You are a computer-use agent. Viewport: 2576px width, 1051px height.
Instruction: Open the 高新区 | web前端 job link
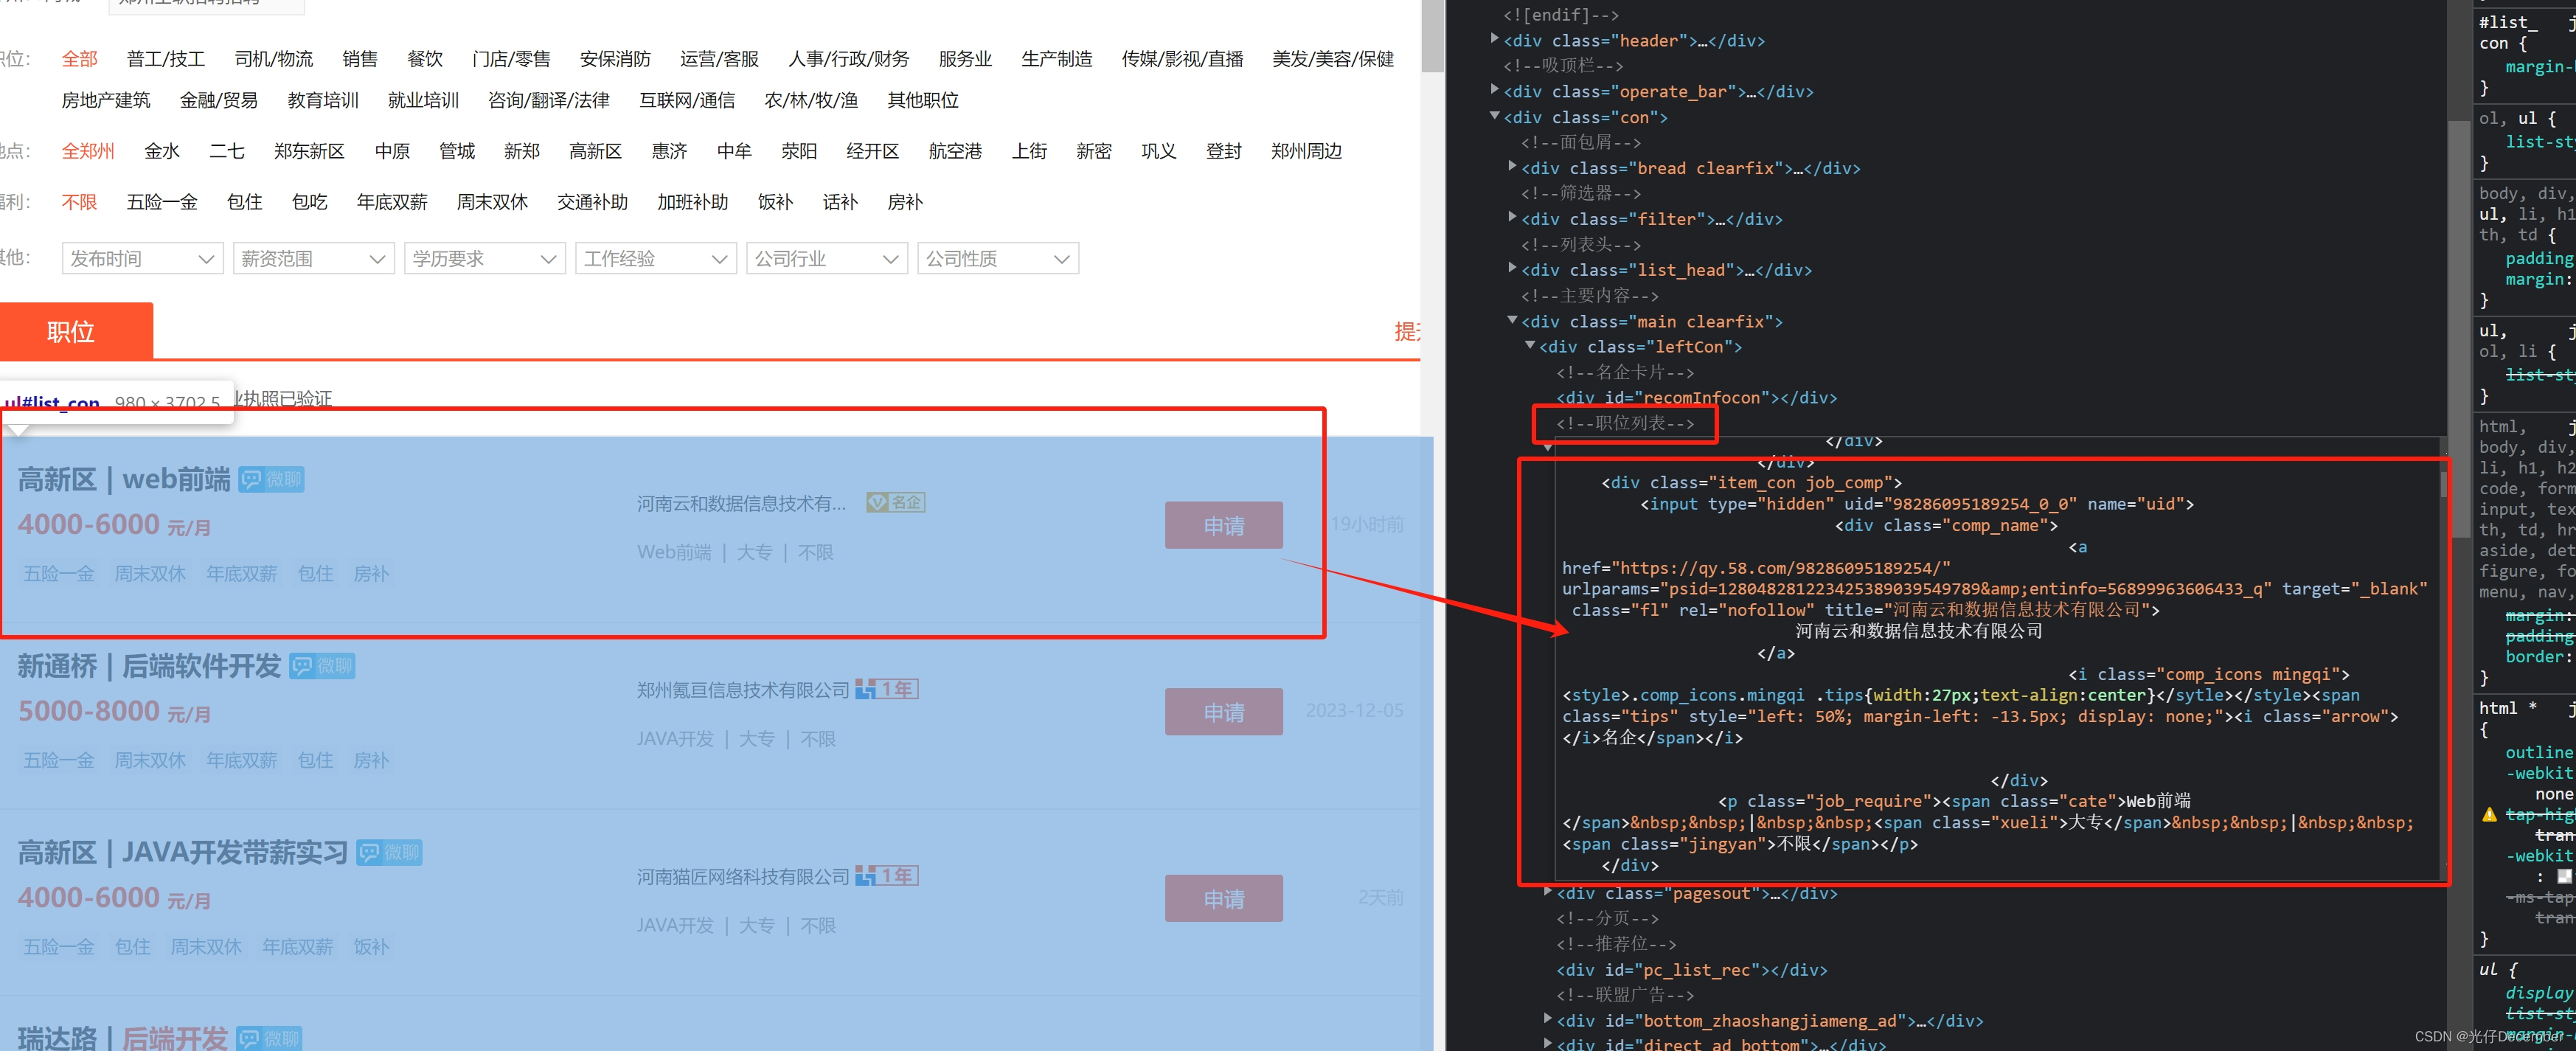pos(124,480)
